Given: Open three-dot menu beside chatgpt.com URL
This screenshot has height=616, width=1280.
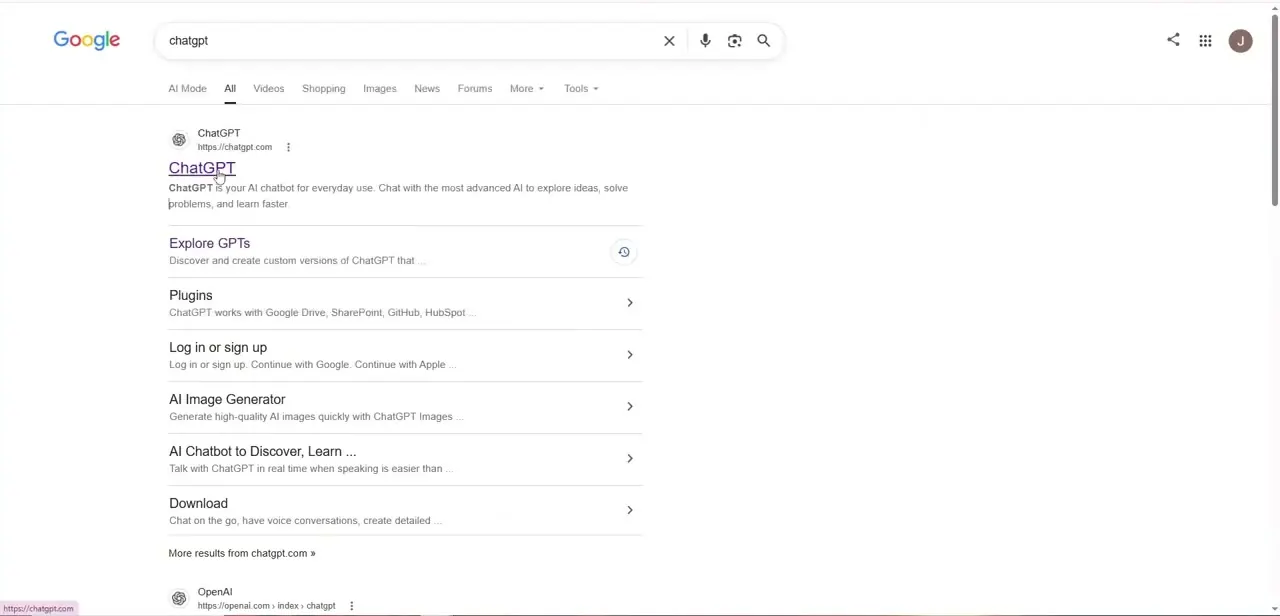Looking at the screenshot, I should click(x=288, y=147).
